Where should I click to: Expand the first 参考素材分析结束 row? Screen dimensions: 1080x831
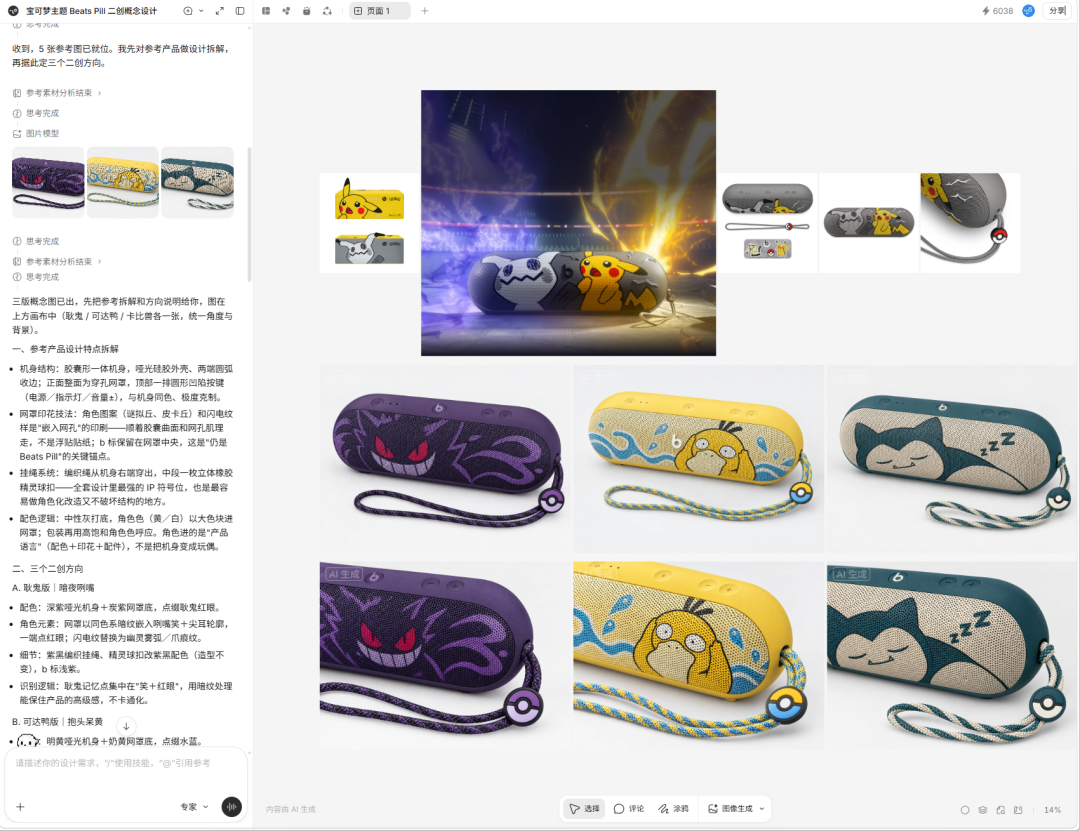[57, 93]
